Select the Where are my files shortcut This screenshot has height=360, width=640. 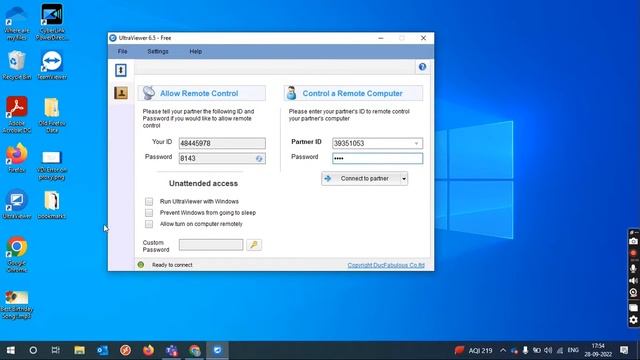click(16, 22)
